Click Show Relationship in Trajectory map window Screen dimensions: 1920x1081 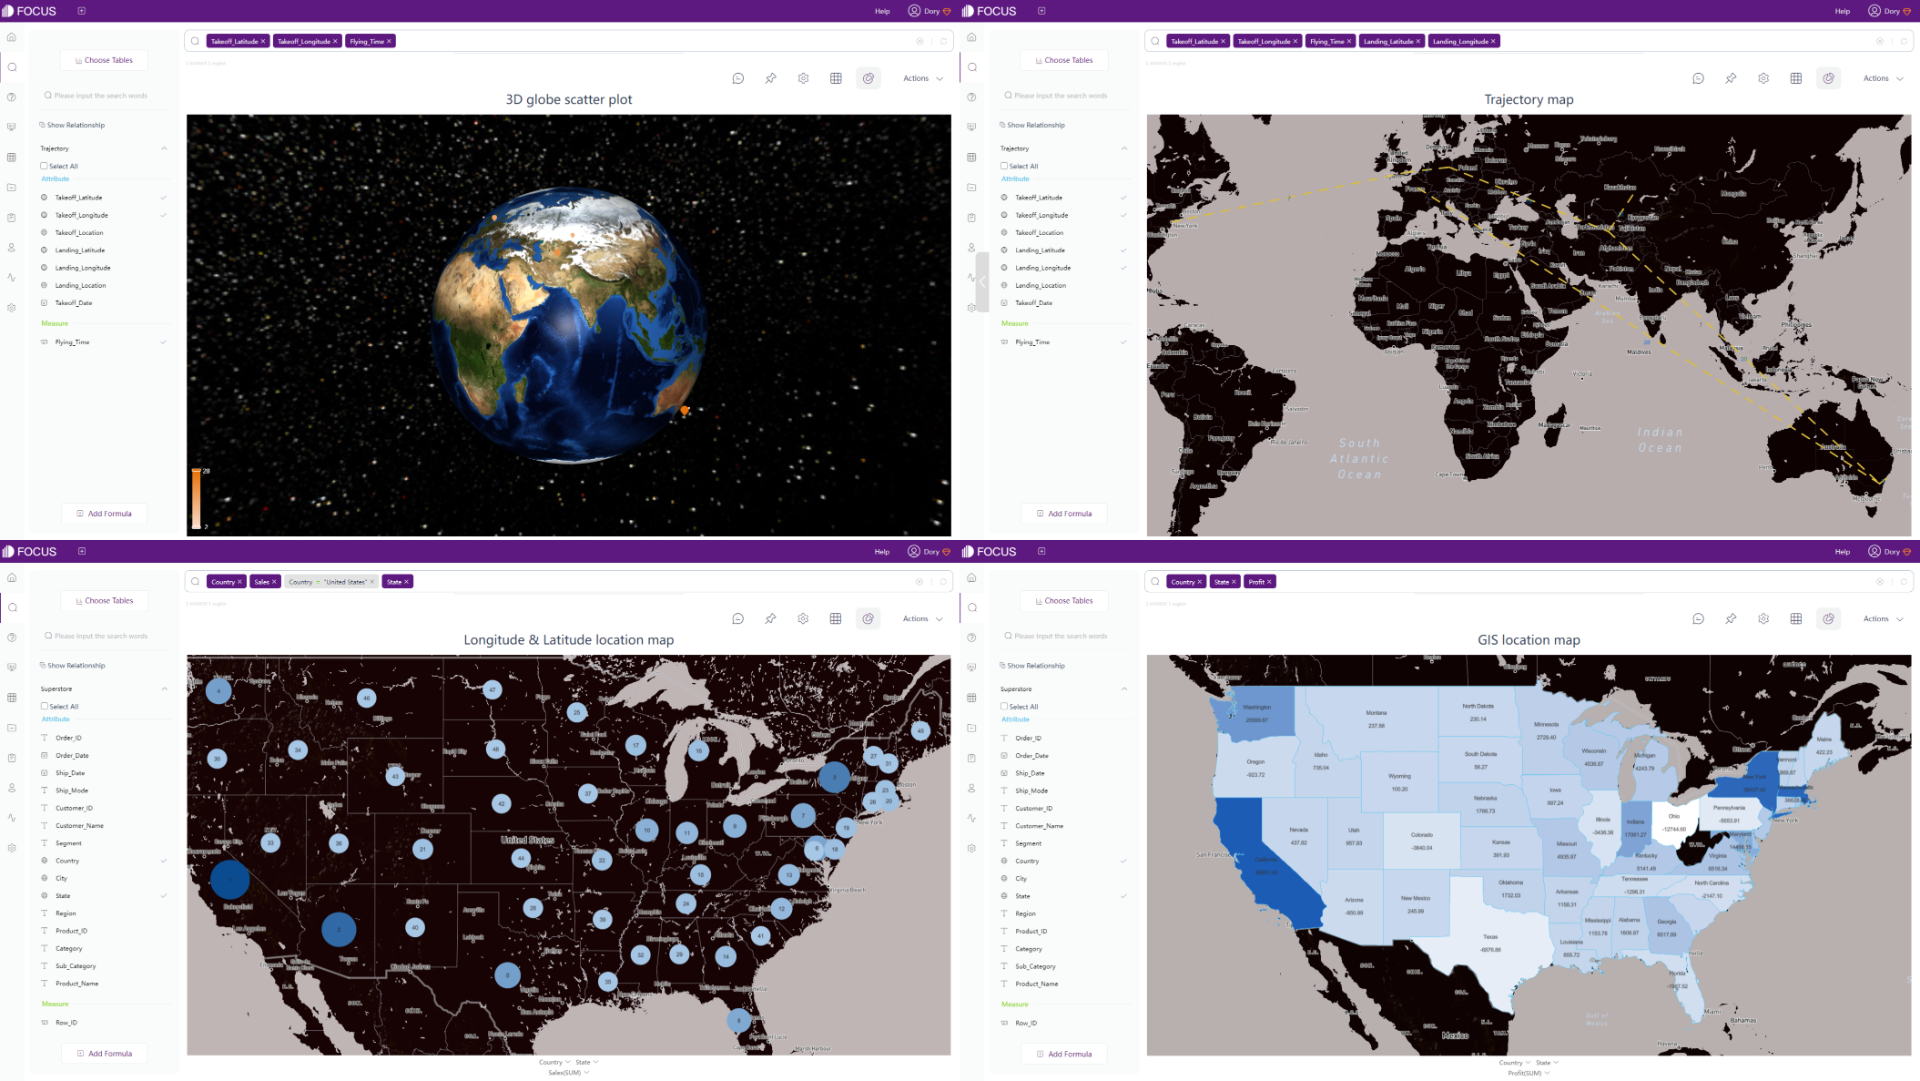click(x=1032, y=125)
